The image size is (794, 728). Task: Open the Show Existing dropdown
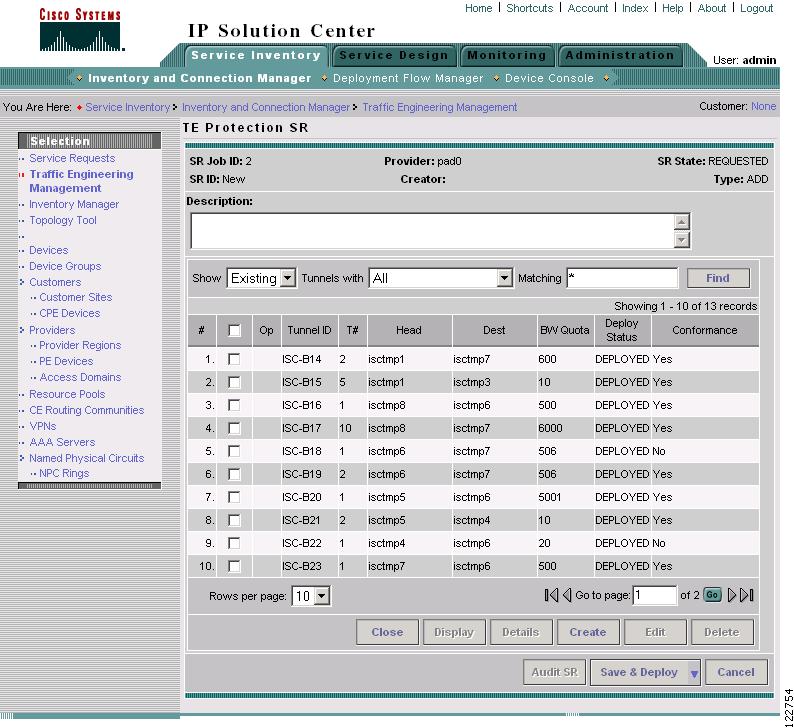point(261,278)
